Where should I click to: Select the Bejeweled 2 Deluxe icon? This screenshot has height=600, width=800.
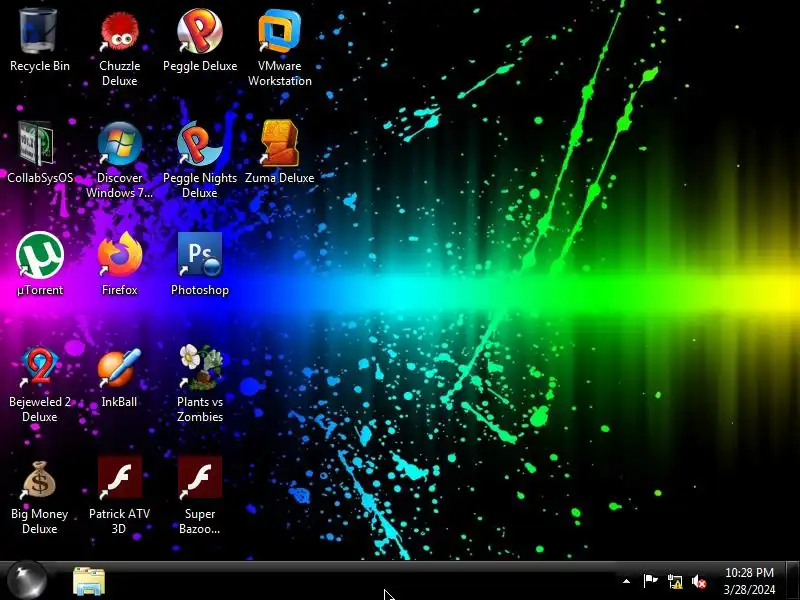(39, 384)
